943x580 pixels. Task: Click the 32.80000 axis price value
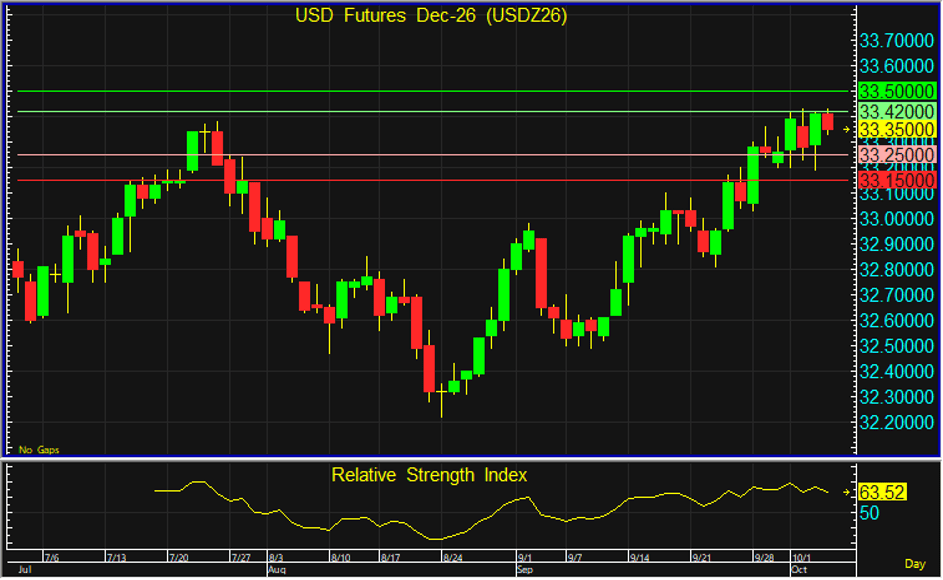[897, 270]
